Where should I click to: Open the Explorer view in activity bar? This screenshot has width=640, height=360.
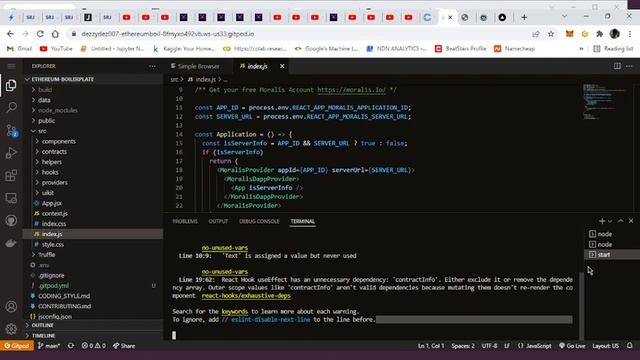[x=11, y=85]
